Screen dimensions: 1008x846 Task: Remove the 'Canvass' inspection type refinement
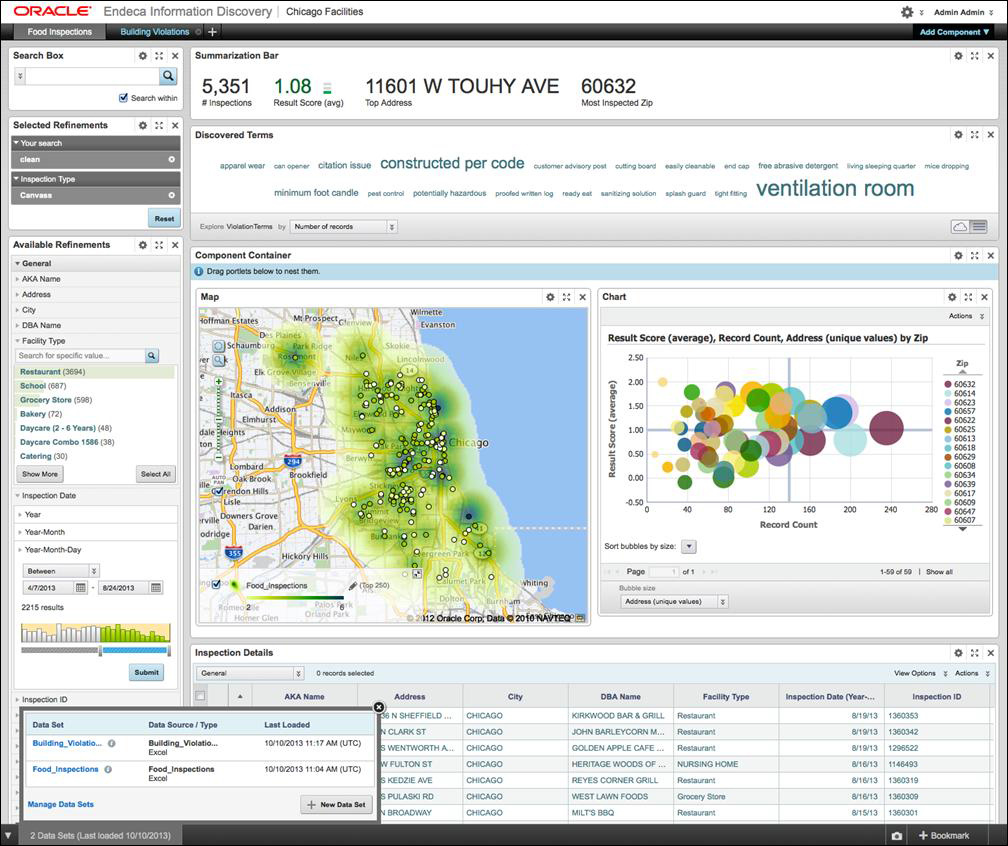tap(172, 195)
